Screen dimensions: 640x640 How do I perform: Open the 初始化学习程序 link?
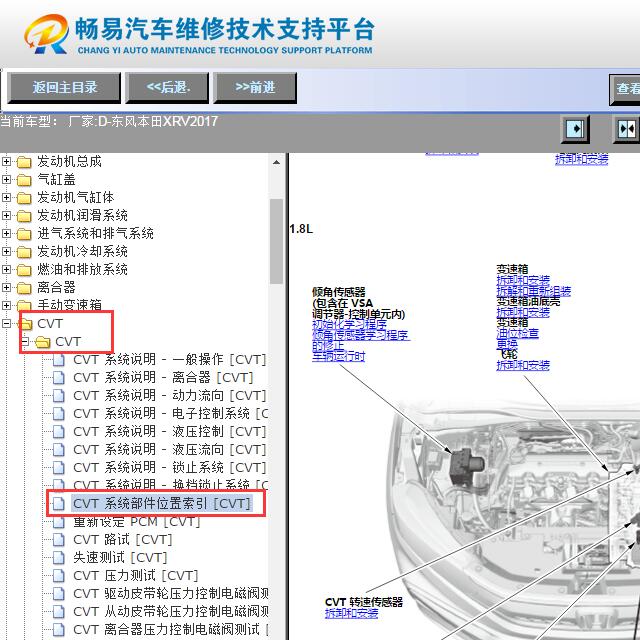click(349, 325)
